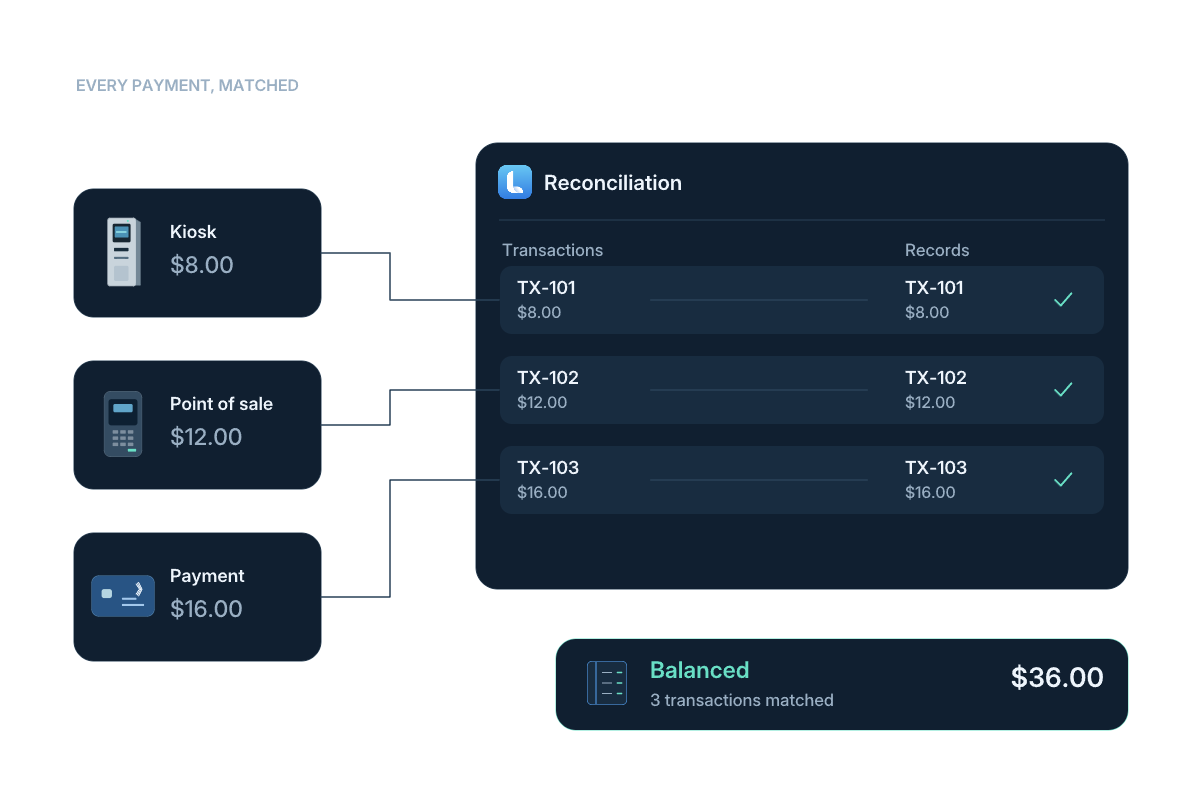Click the "3 transactions matched" text
Screen dimensions: 1200x800
coord(742,700)
